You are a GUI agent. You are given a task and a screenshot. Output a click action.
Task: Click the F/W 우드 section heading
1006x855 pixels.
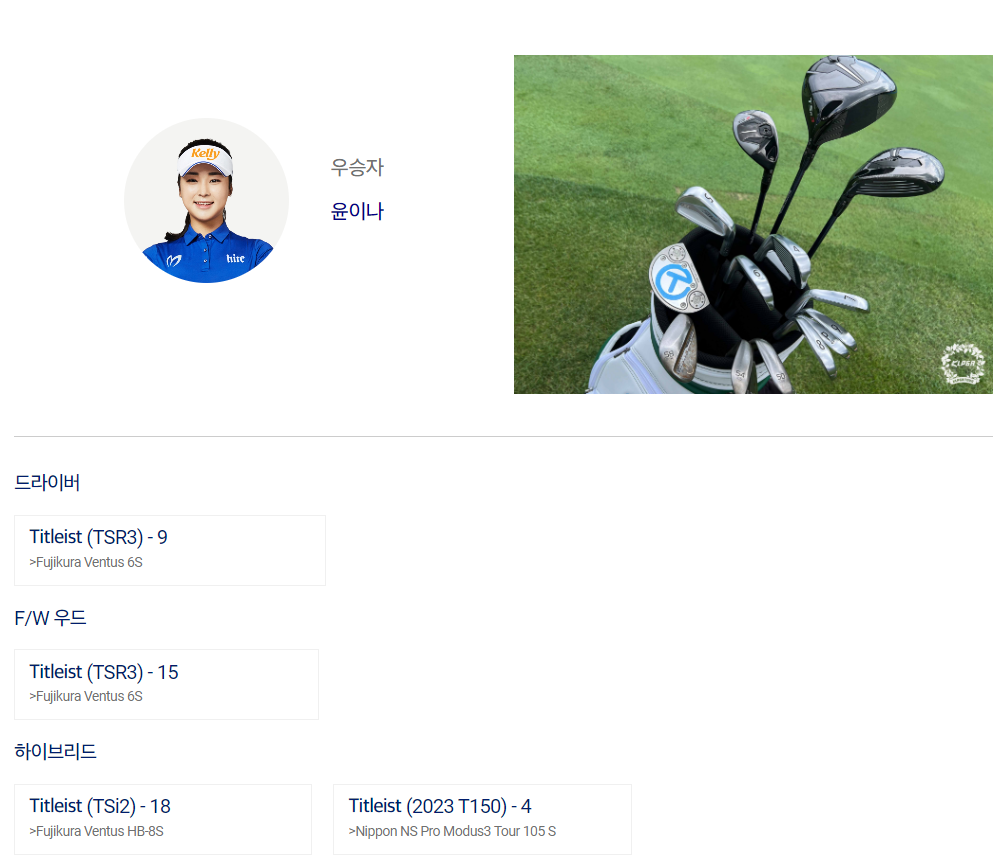pyautogui.click(x=50, y=618)
